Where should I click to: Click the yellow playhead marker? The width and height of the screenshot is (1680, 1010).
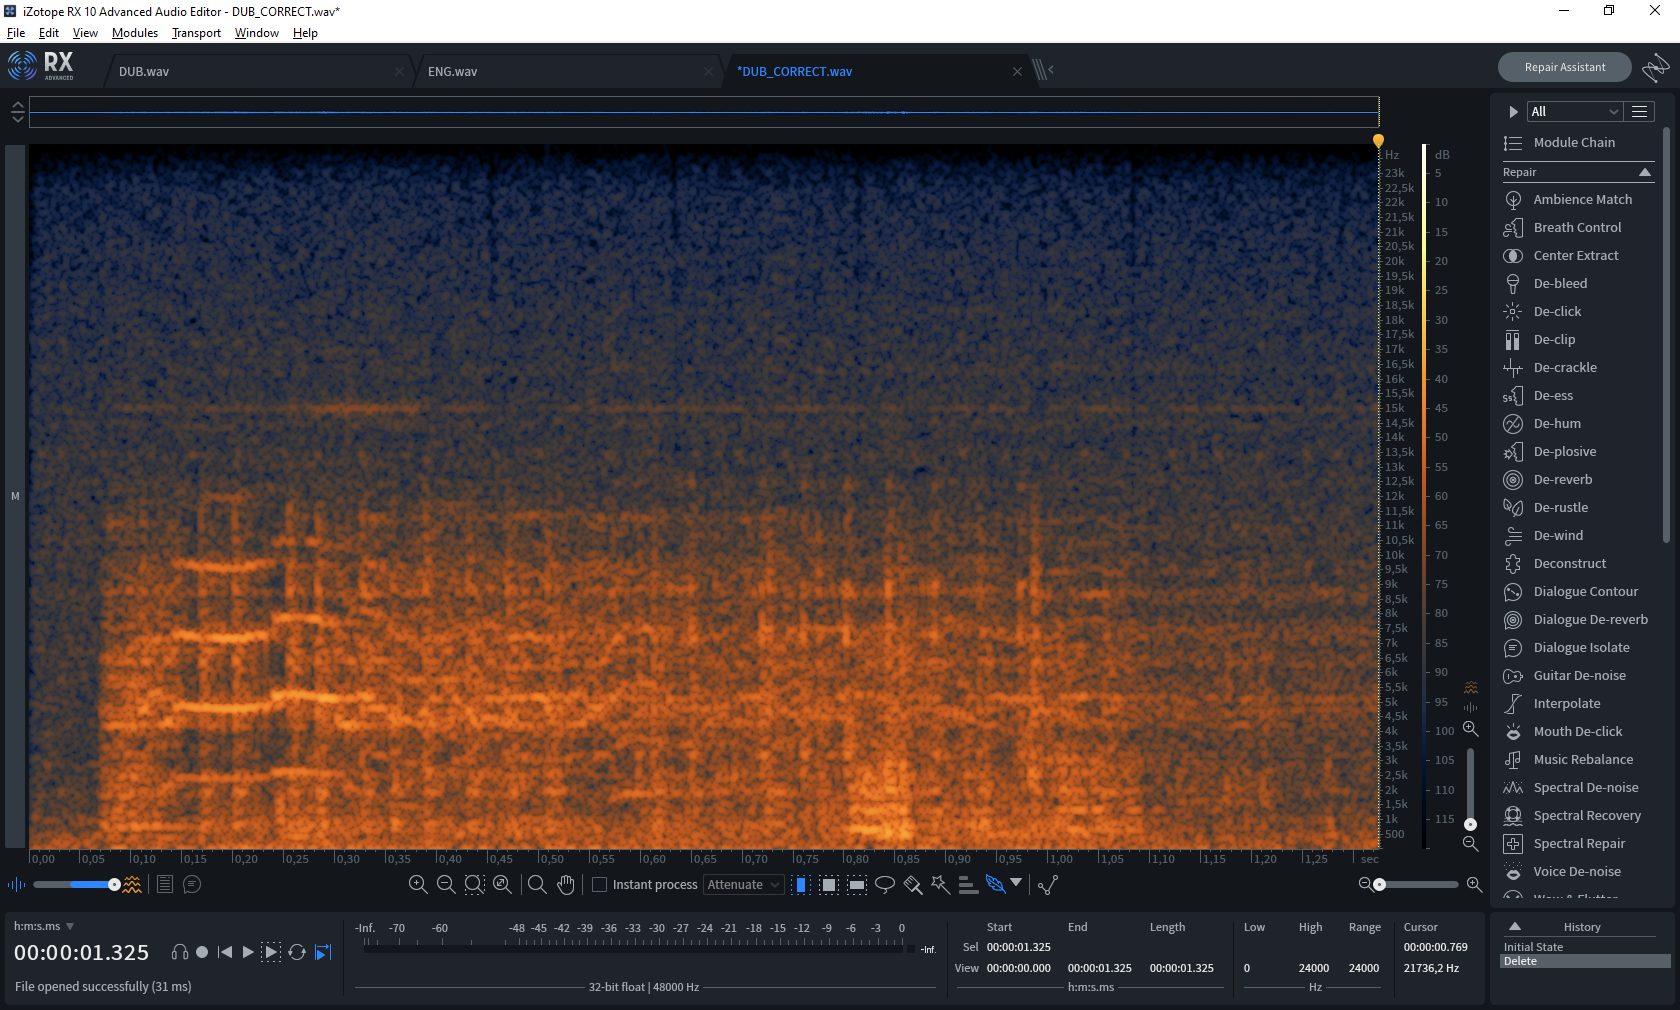1378,141
